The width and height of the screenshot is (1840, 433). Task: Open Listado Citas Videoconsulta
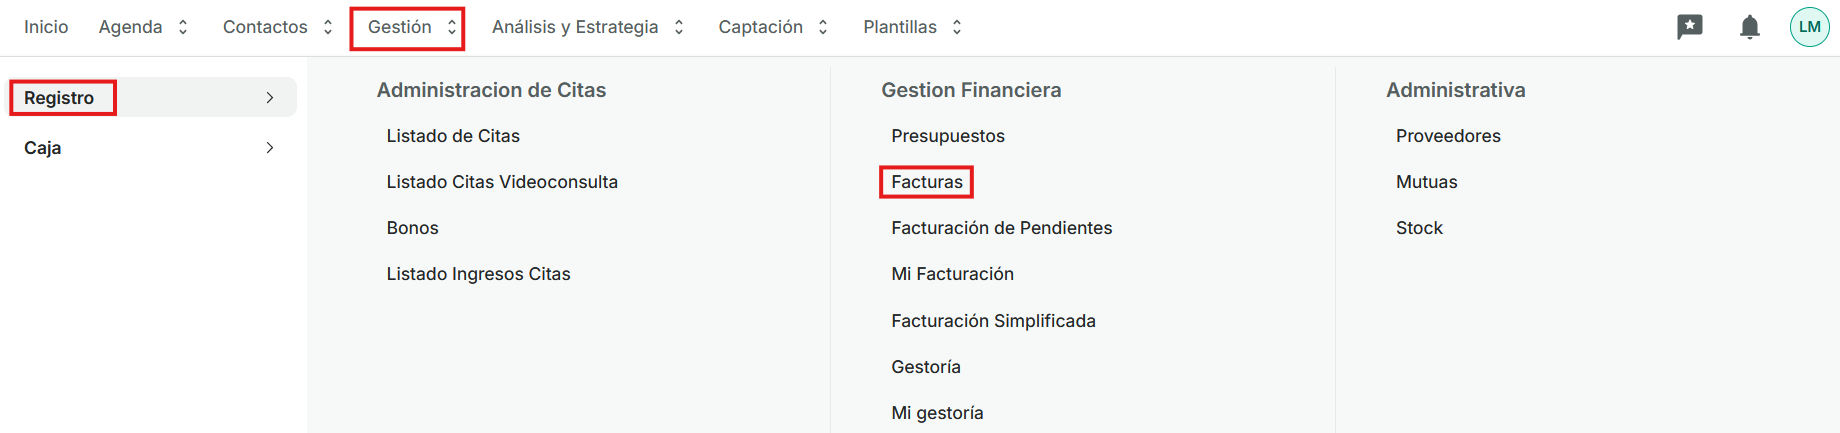point(502,182)
